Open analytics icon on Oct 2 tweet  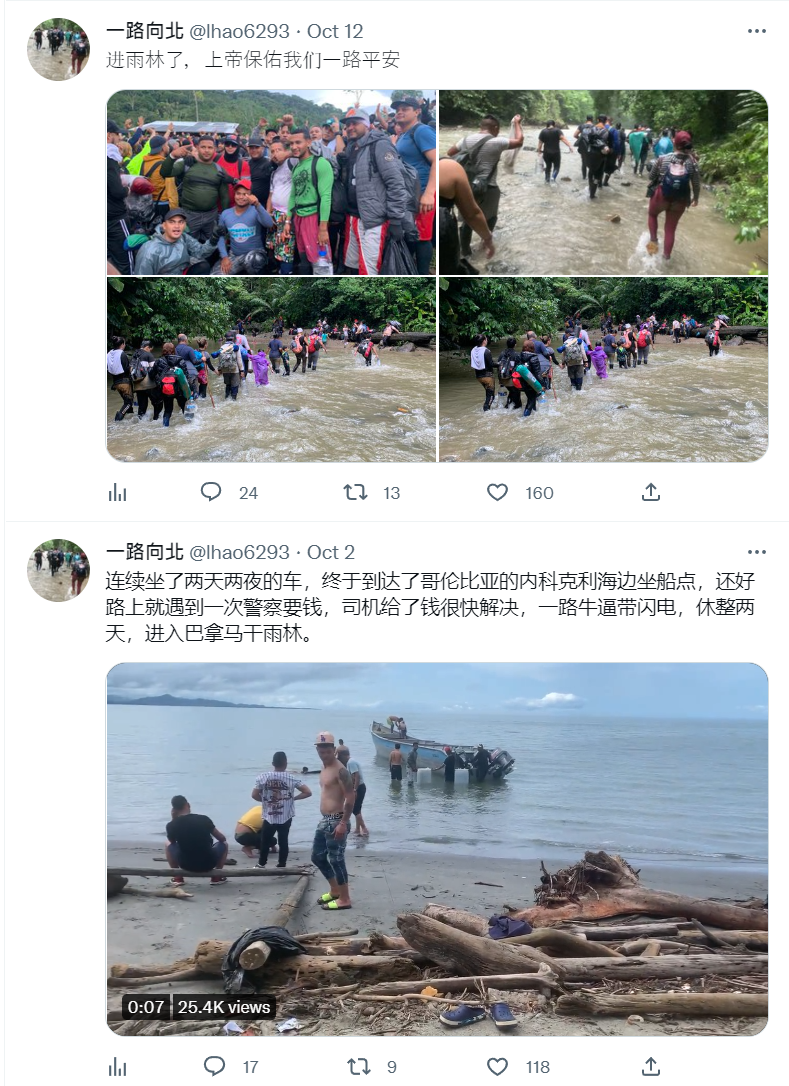(x=118, y=1067)
